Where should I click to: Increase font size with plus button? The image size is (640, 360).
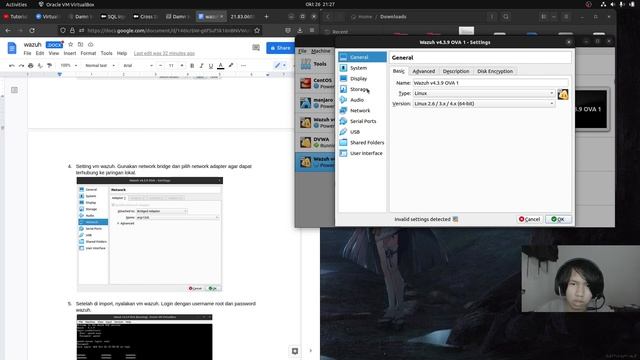(182, 65)
